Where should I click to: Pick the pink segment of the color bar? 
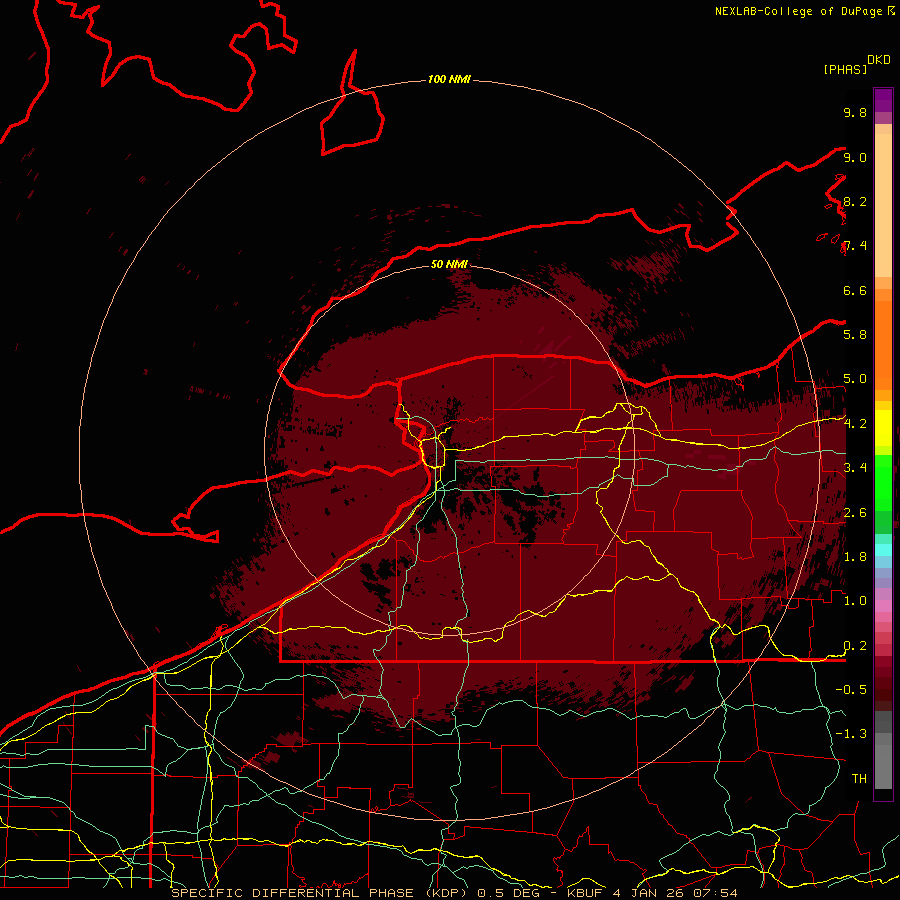(x=883, y=606)
